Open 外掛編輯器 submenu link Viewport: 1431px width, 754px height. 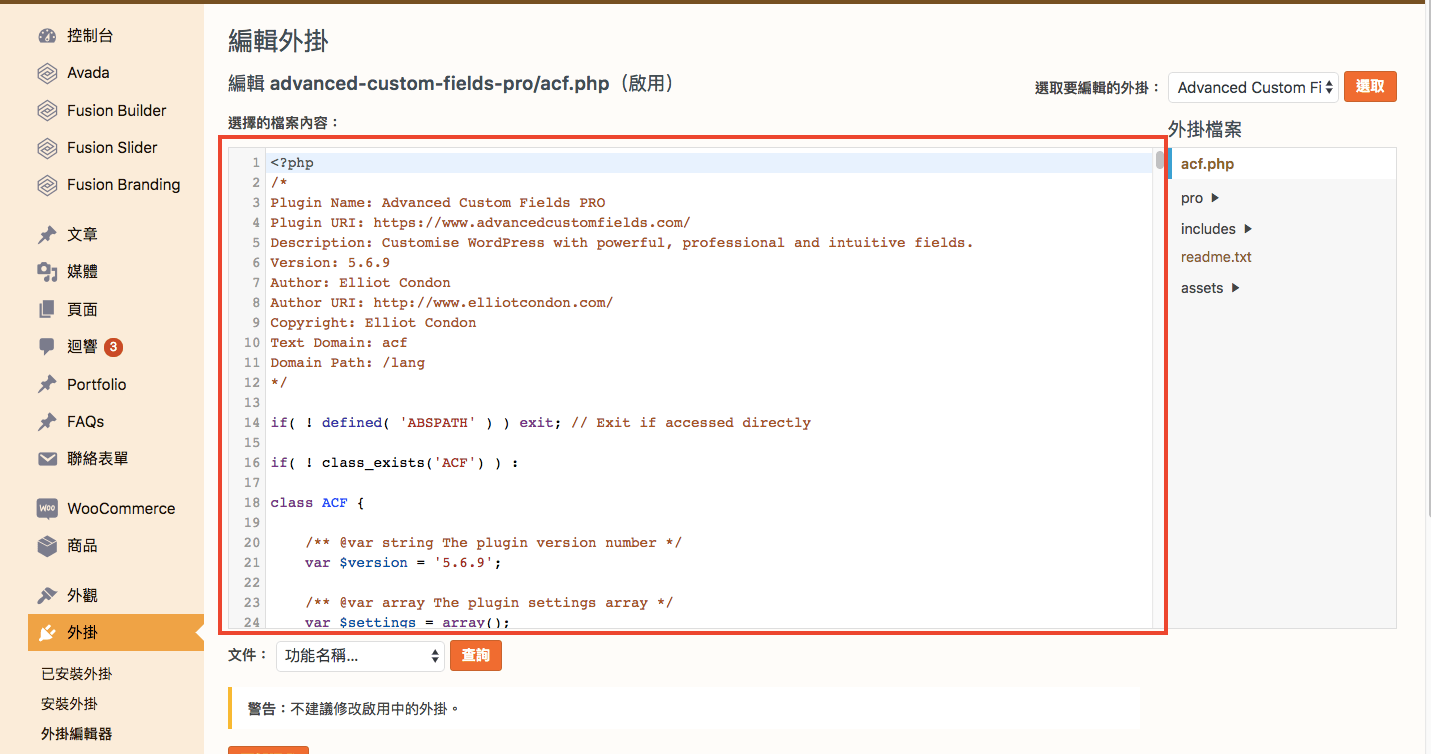click(77, 734)
